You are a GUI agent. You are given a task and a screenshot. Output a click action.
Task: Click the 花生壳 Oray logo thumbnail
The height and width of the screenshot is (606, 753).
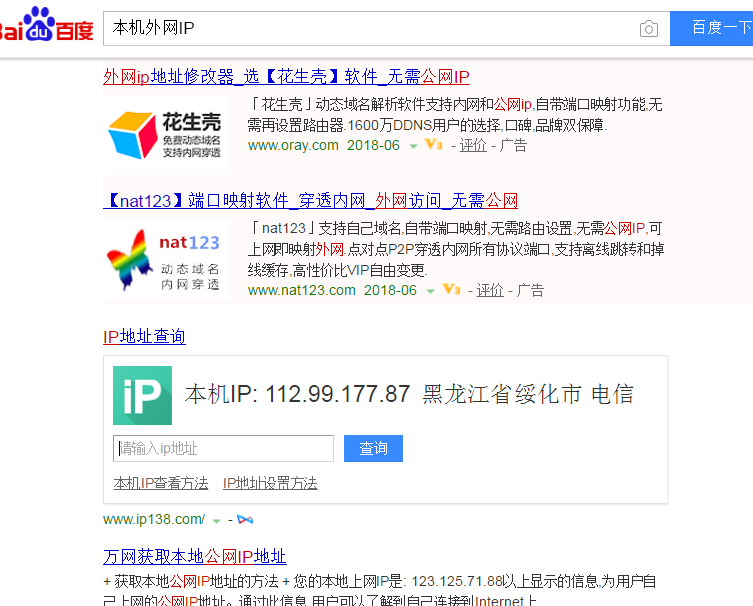coord(165,134)
